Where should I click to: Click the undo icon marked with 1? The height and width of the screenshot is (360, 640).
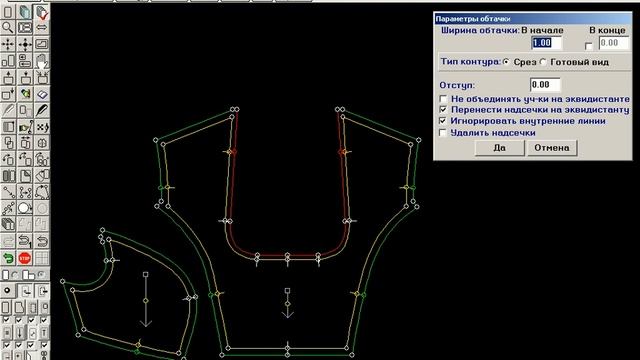tap(25, 241)
